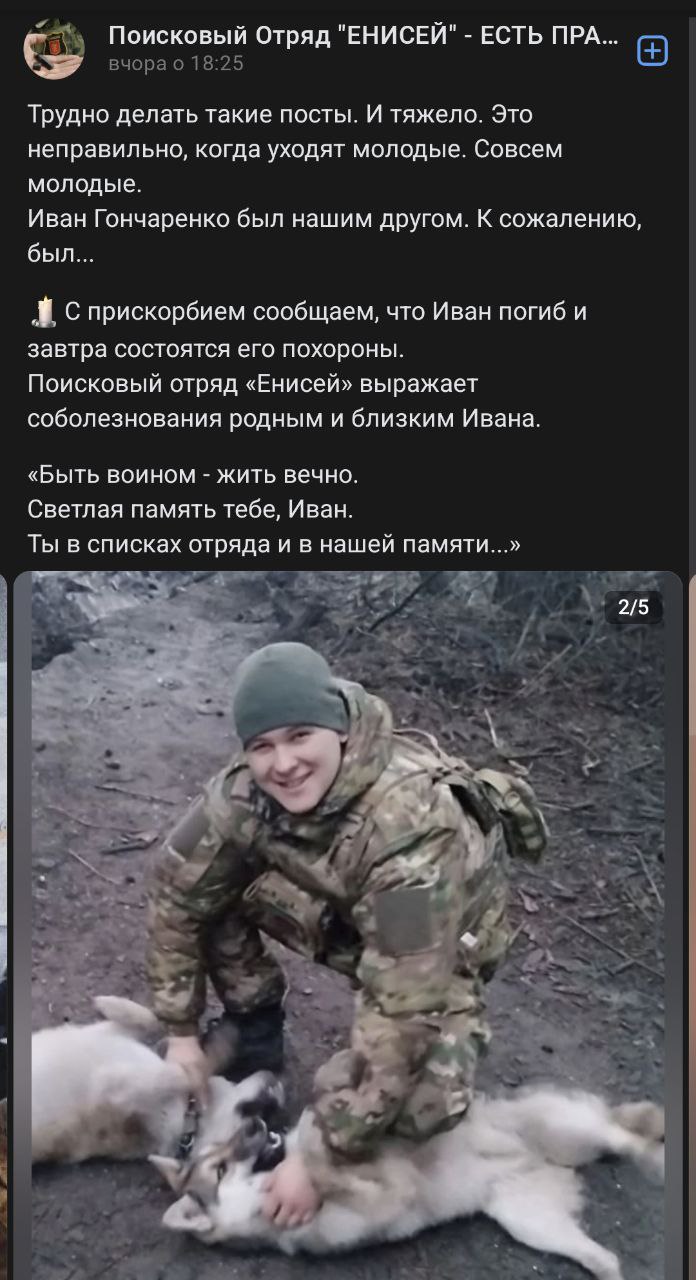Viewport: 696px width, 1280px height.
Task: Tap the line "соболезнования родным и близким Ивана"
Action: coord(284,419)
